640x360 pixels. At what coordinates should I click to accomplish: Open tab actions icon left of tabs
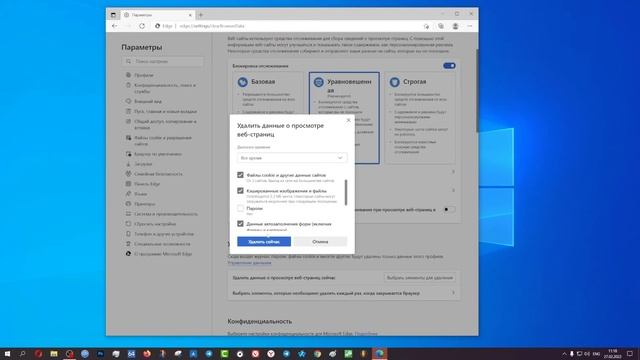(x=113, y=15)
